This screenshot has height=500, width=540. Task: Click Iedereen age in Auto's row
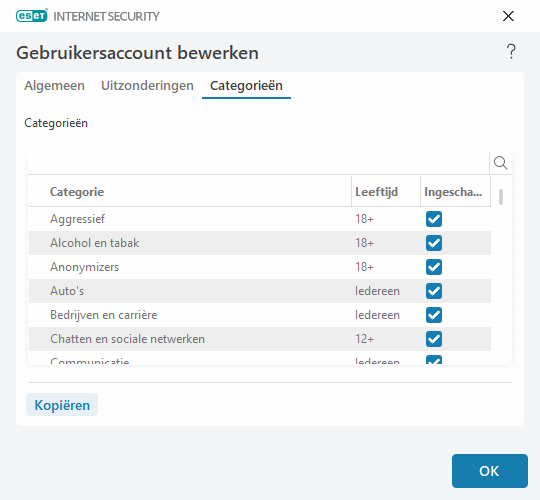tap(377, 291)
